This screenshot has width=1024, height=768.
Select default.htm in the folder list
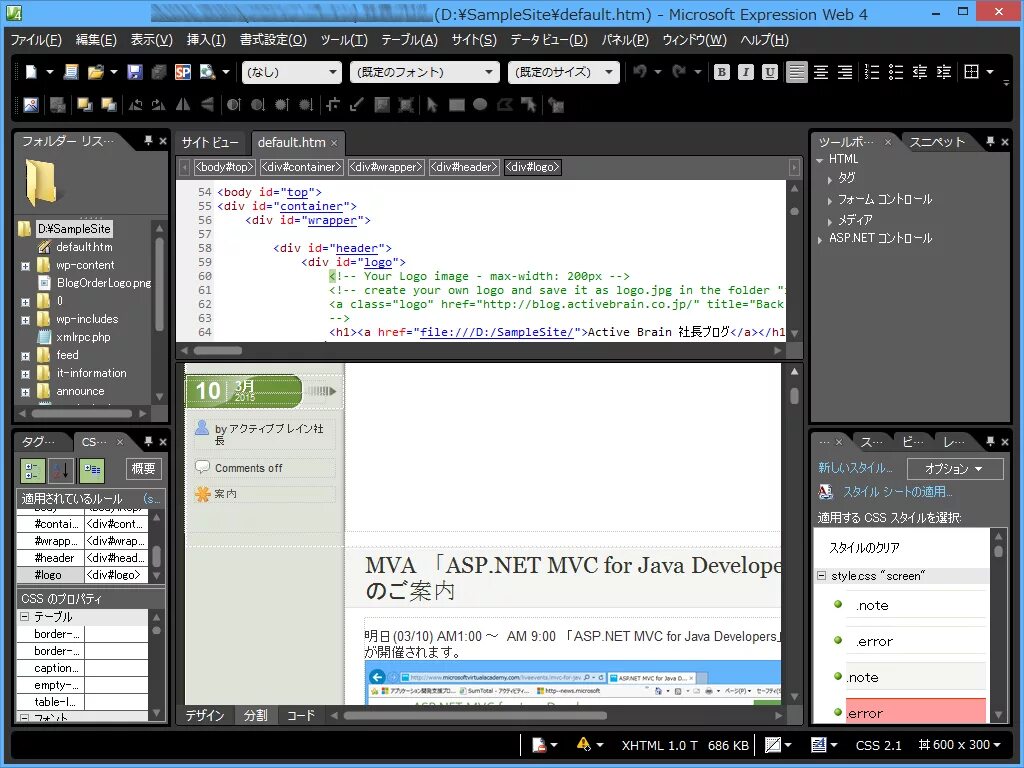84,247
